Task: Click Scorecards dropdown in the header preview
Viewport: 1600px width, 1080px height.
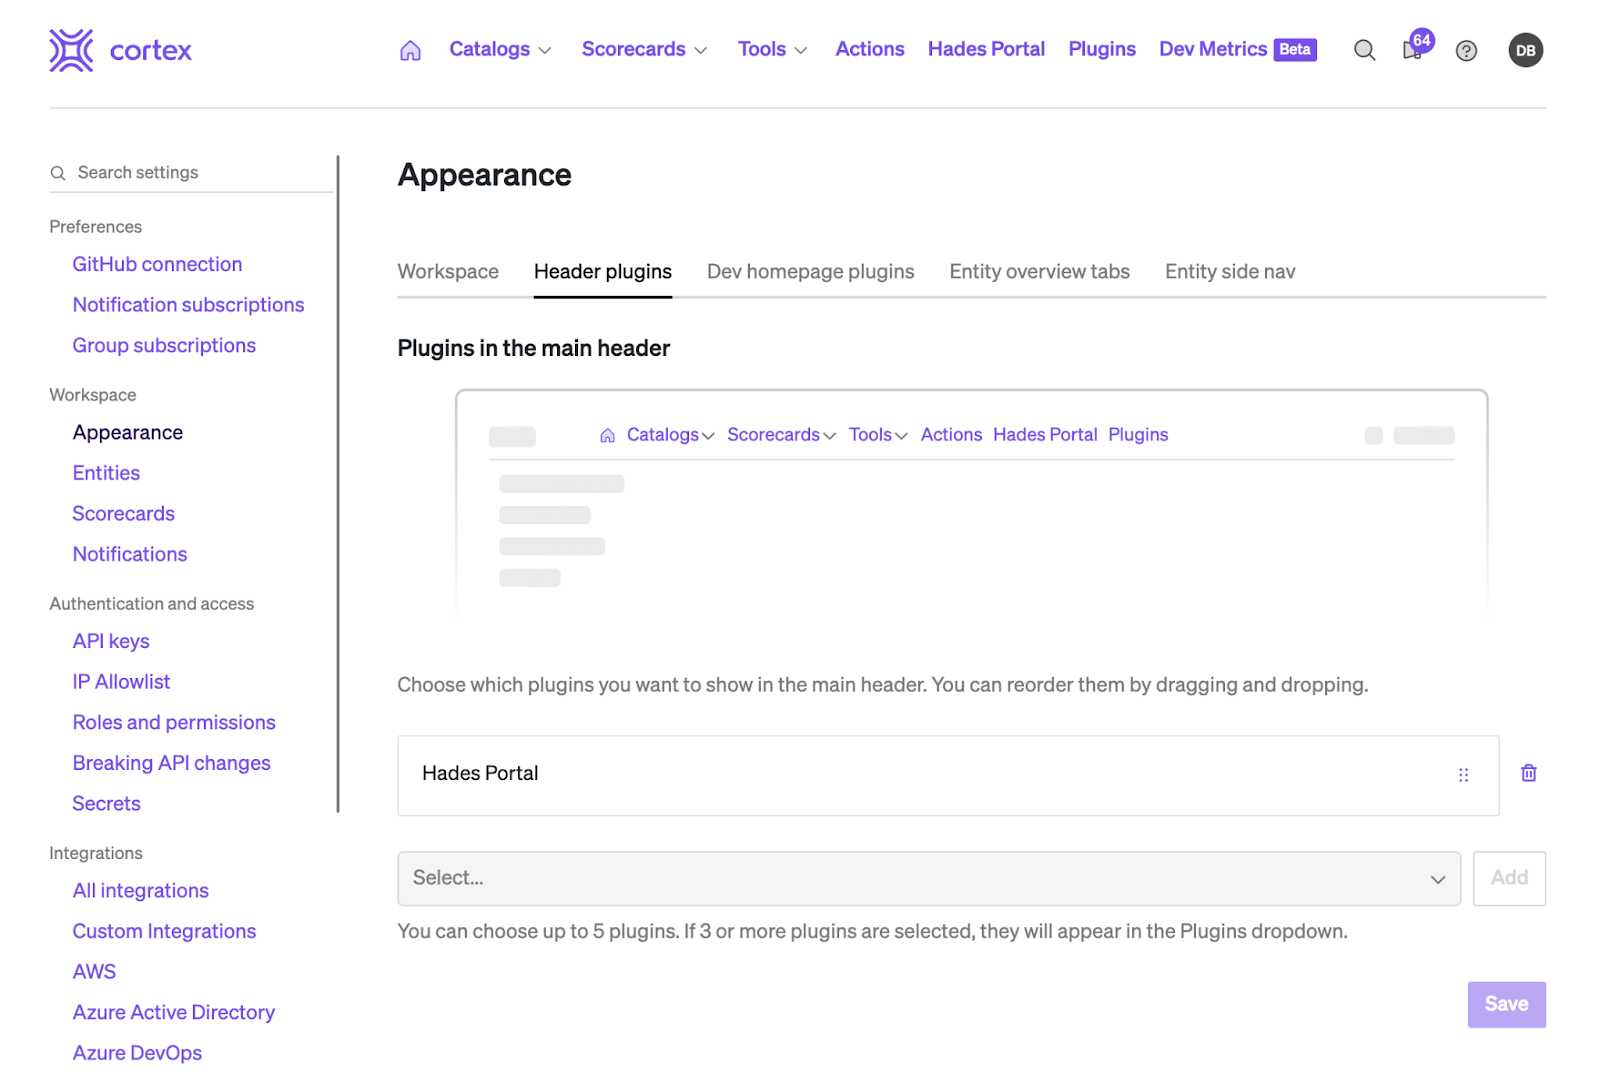Action: (781, 435)
